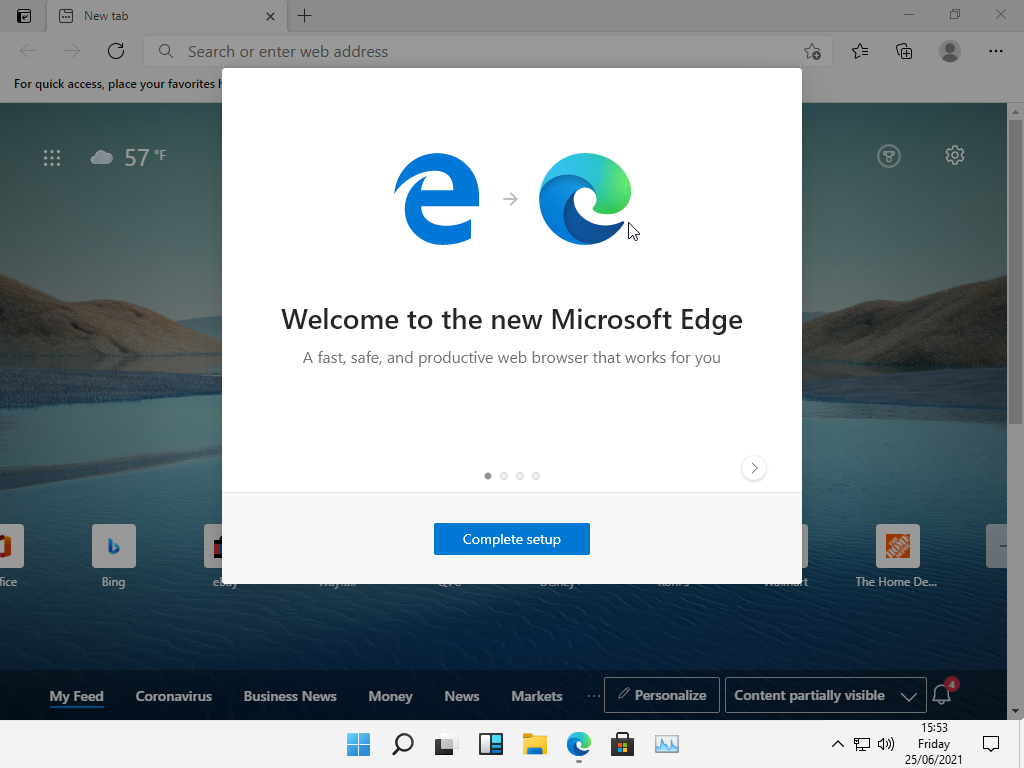The image size is (1024, 768).
Task: Open page settings gear icon
Action: point(954,155)
